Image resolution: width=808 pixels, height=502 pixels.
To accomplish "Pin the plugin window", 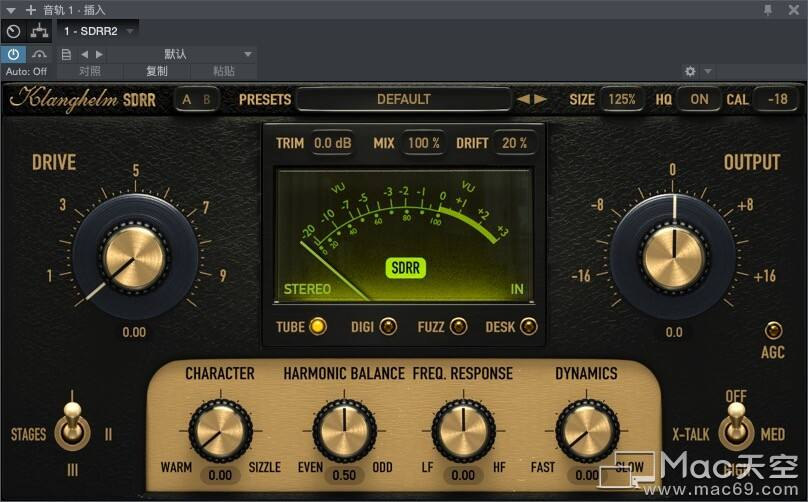I will pos(768,10).
